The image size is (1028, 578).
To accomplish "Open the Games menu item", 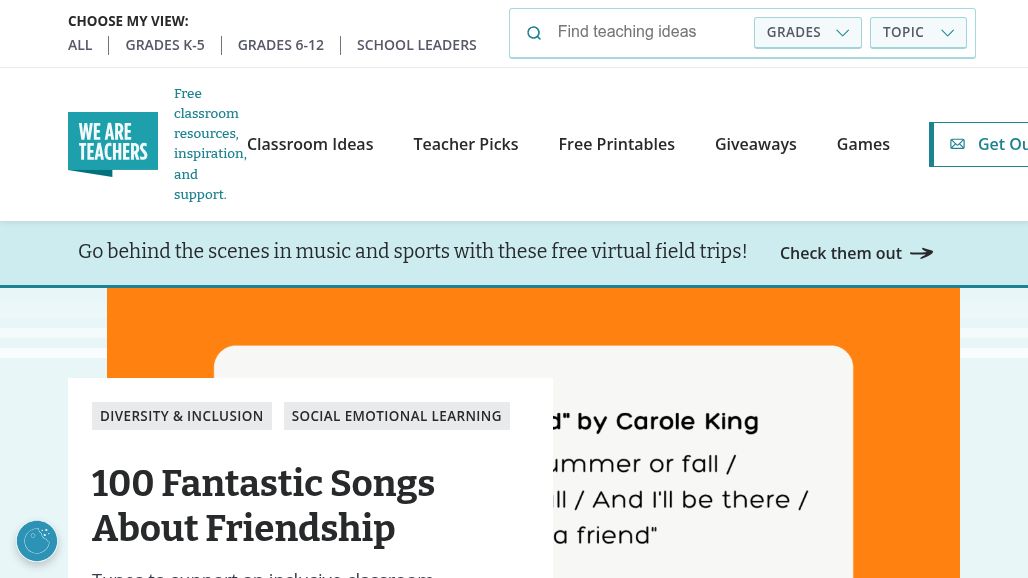I will tap(863, 144).
